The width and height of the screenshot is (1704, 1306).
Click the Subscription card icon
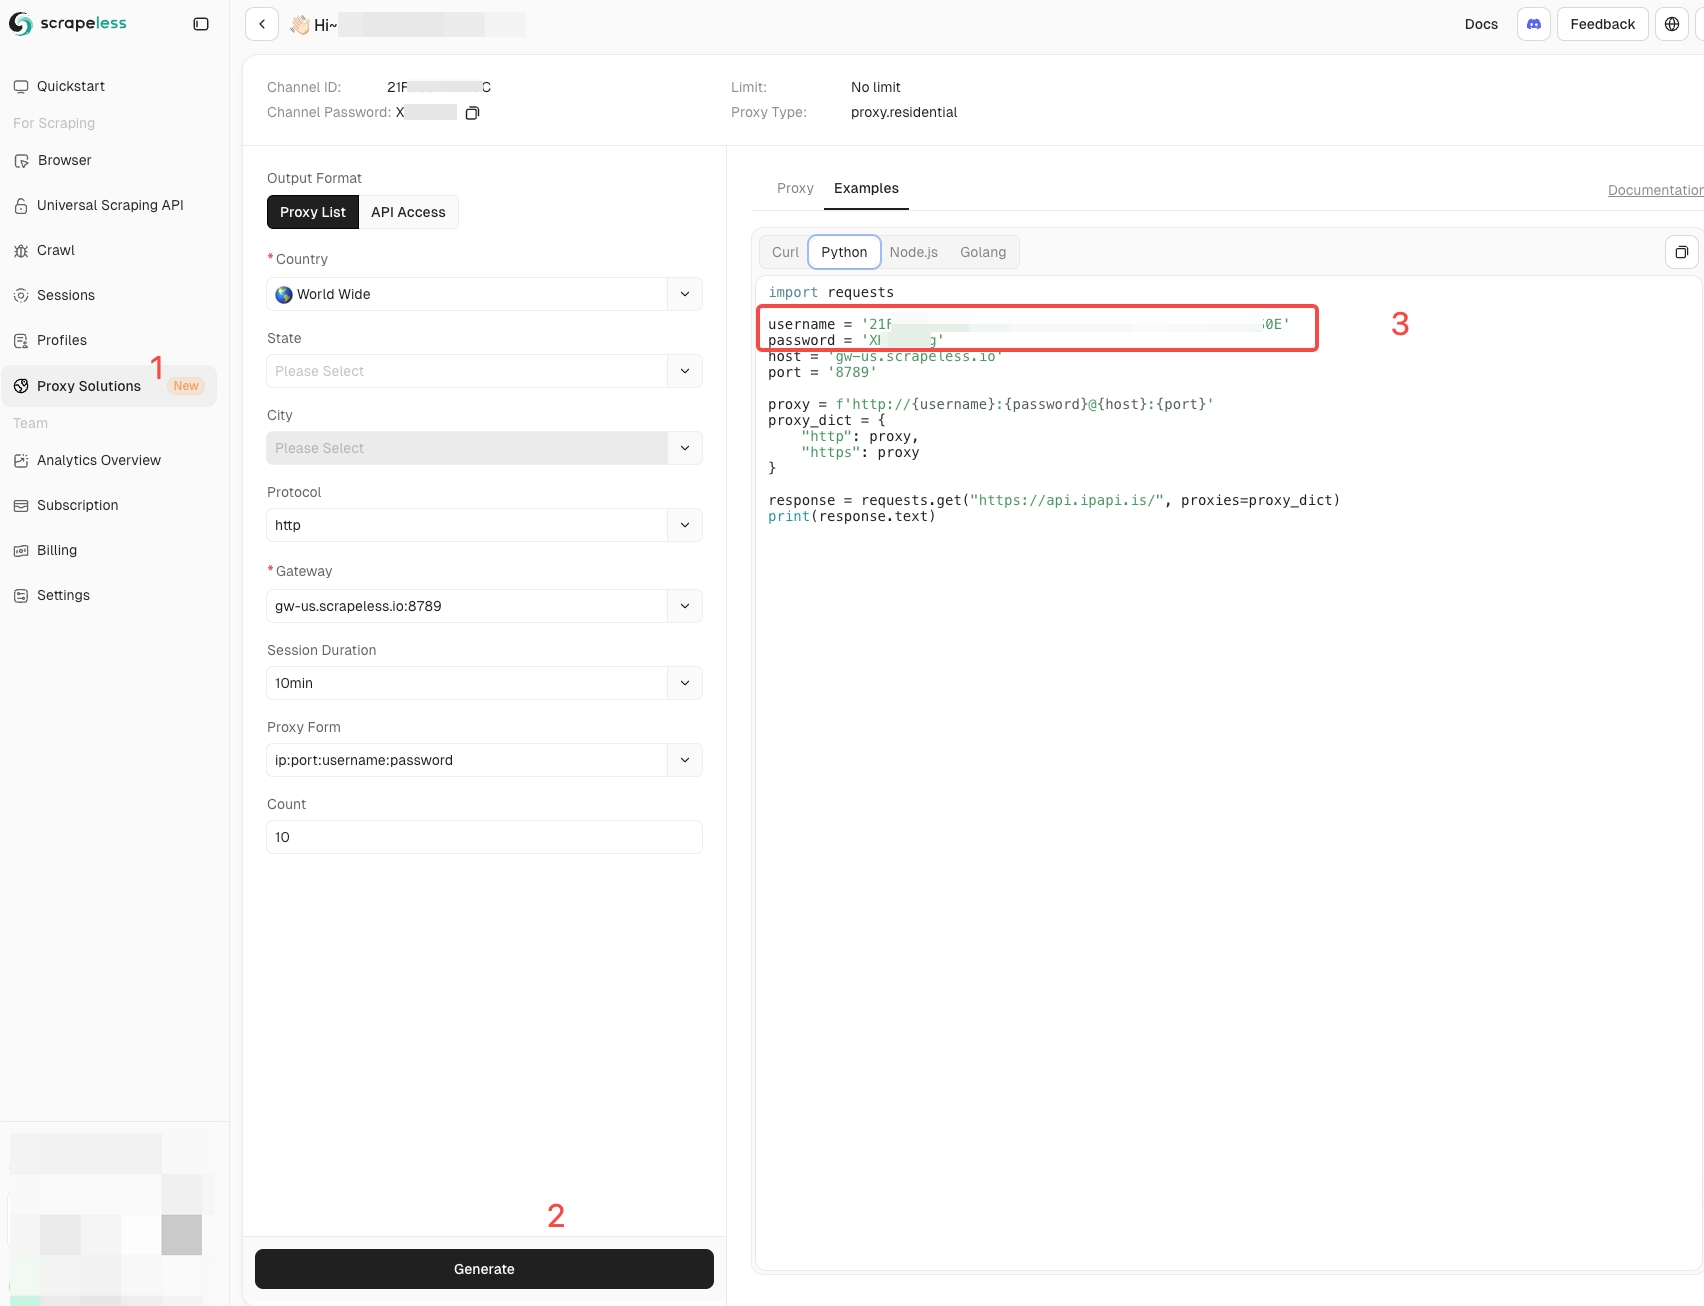click(21, 506)
